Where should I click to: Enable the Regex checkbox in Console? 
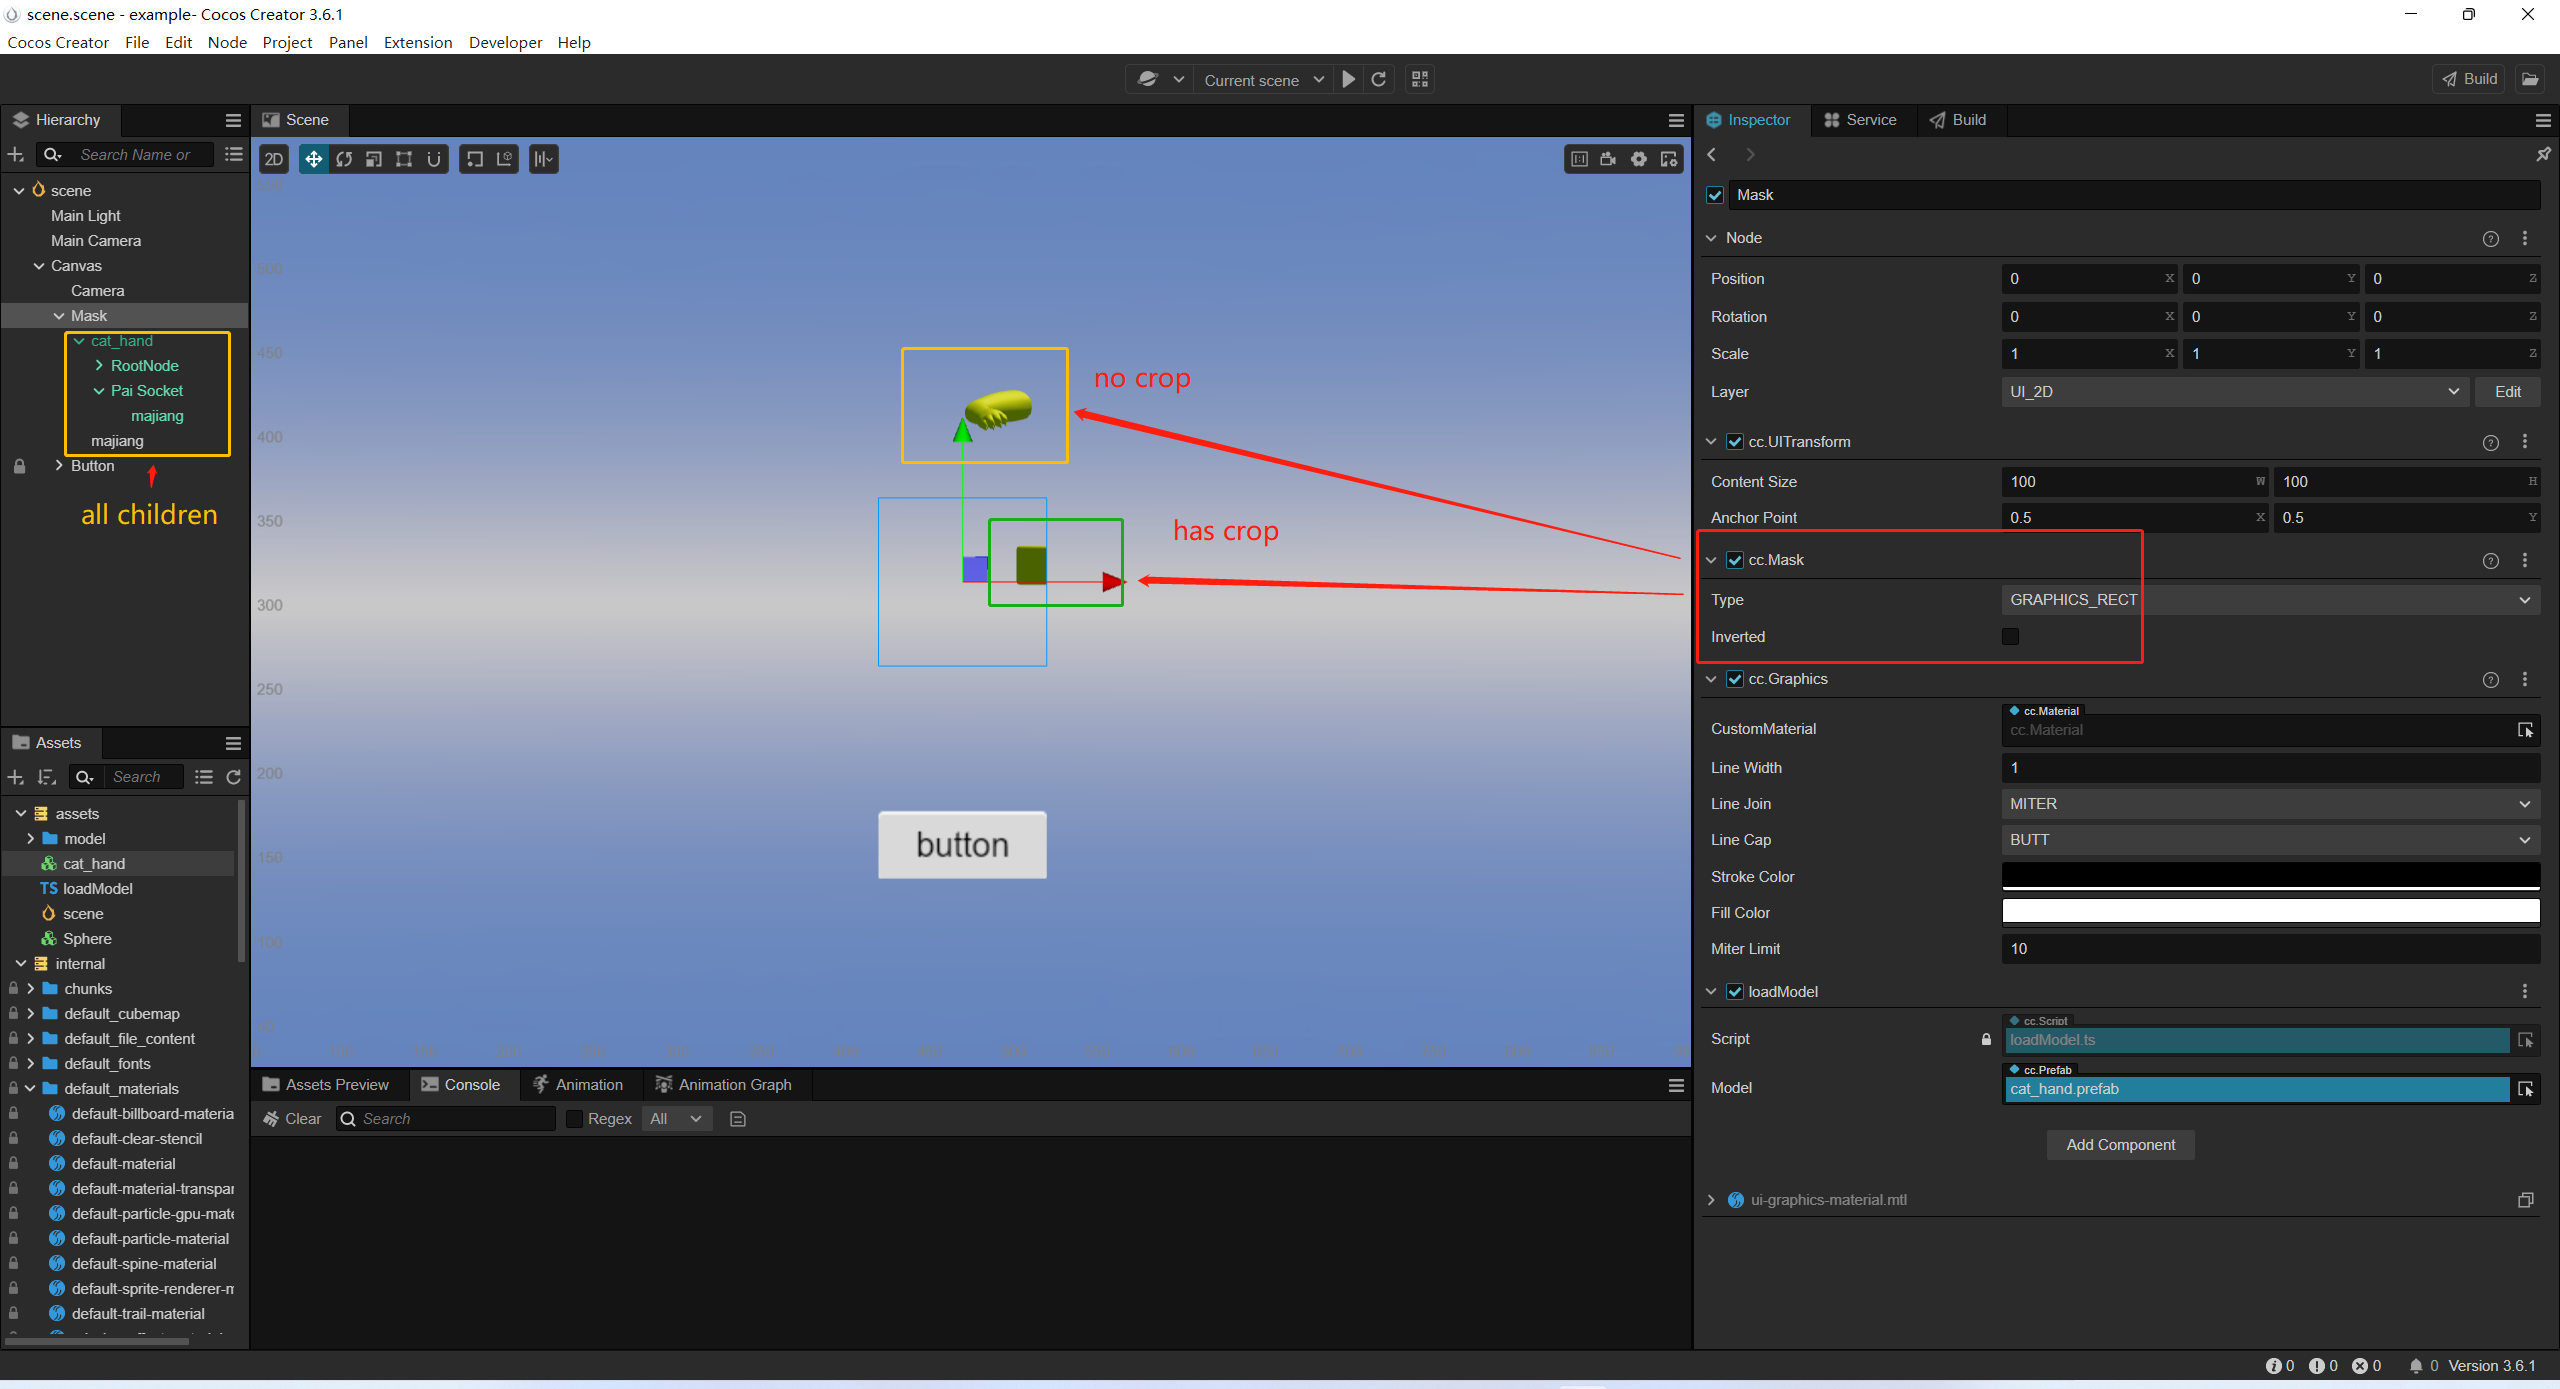point(574,1119)
